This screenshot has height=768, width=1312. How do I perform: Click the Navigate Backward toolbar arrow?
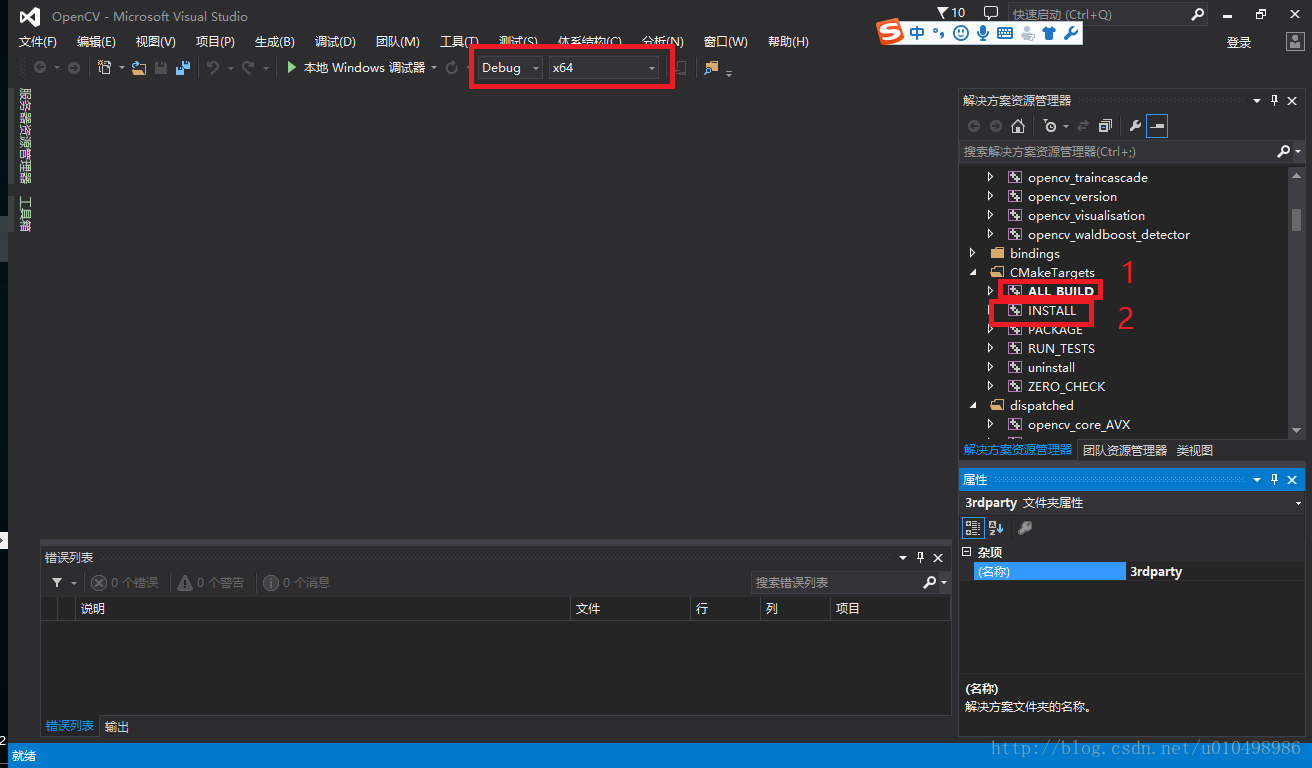click(40, 67)
